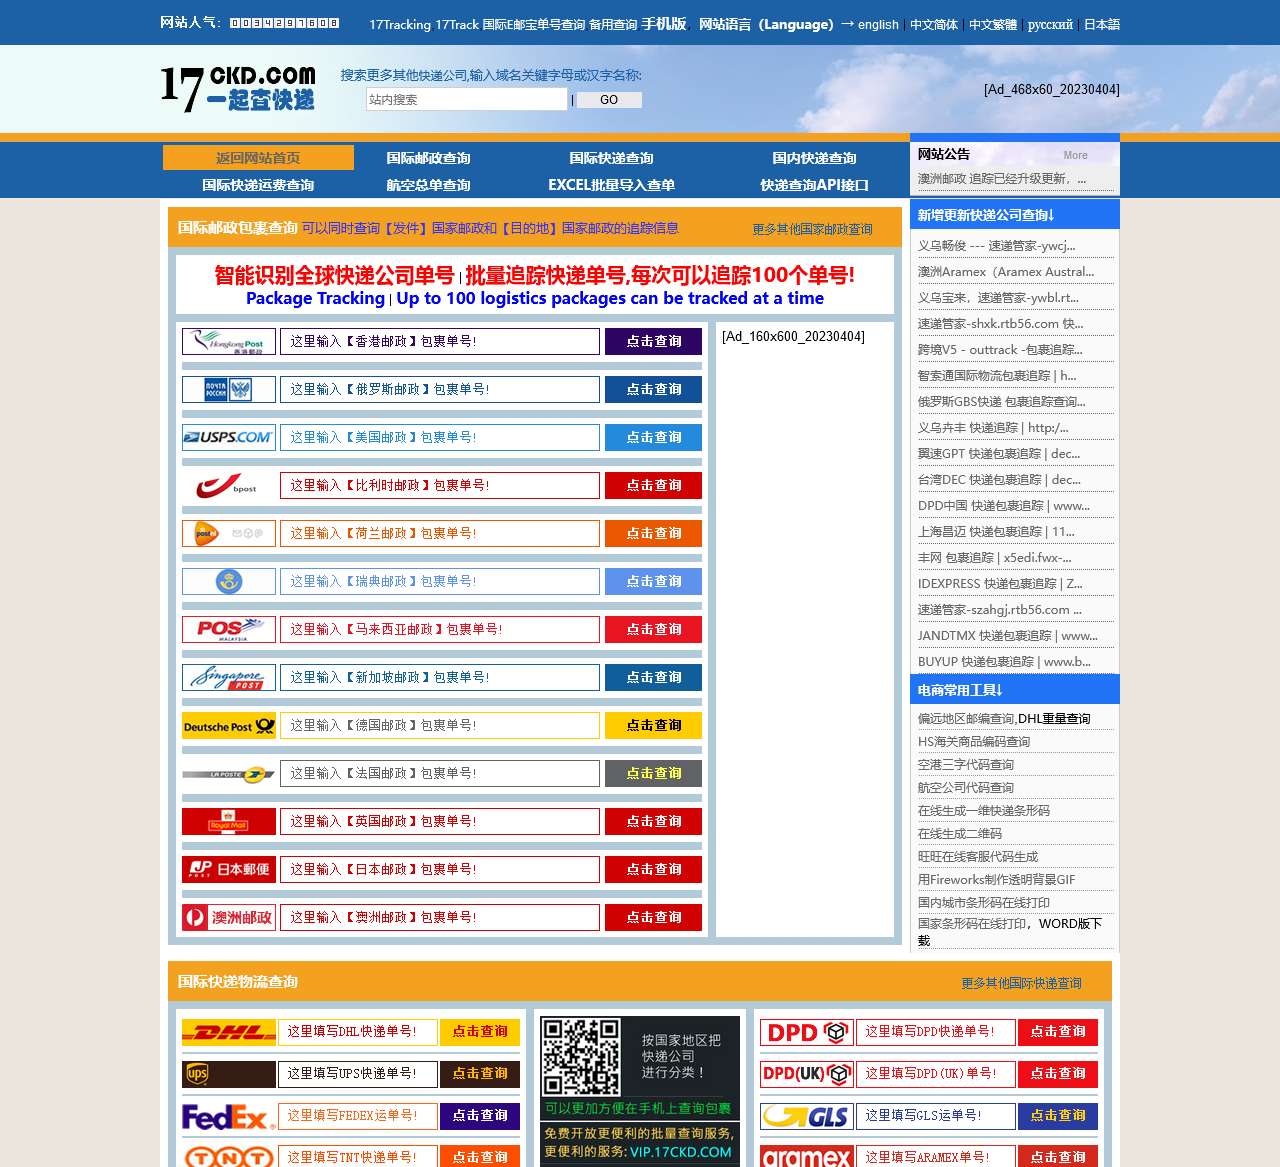
Task: Click the 澳洲邮政 announcement text
Action: [1002, 179]
